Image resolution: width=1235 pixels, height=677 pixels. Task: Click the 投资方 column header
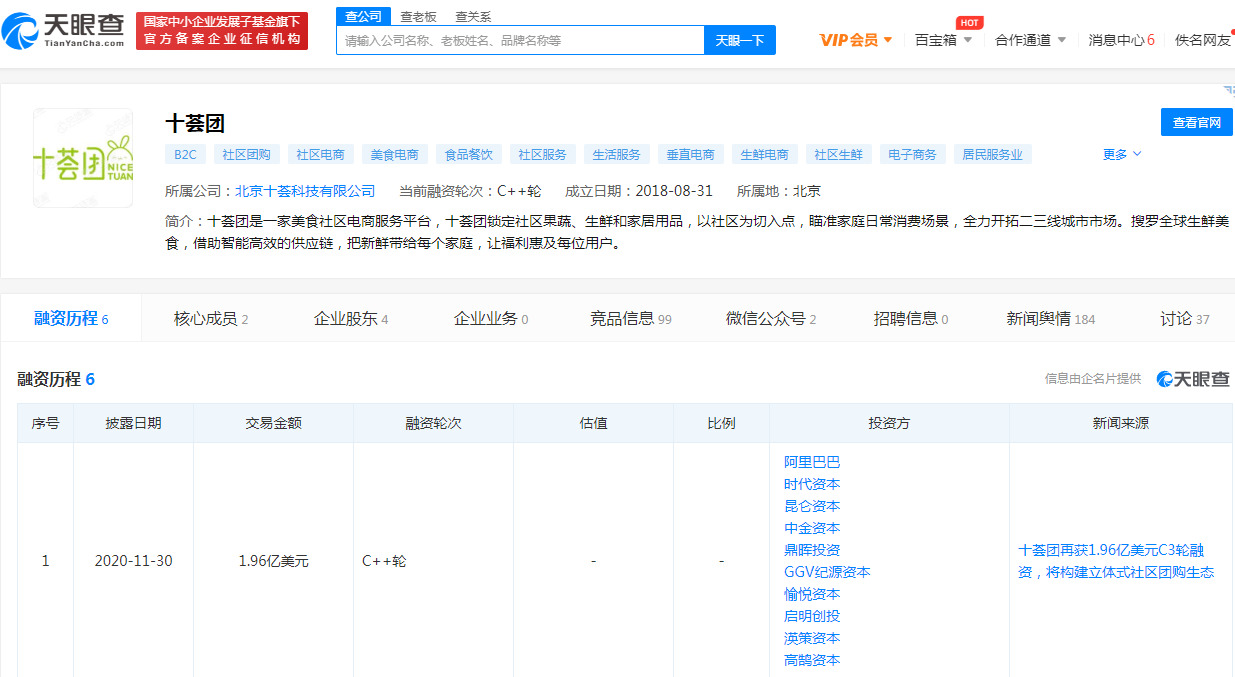(x=889, y=423)
